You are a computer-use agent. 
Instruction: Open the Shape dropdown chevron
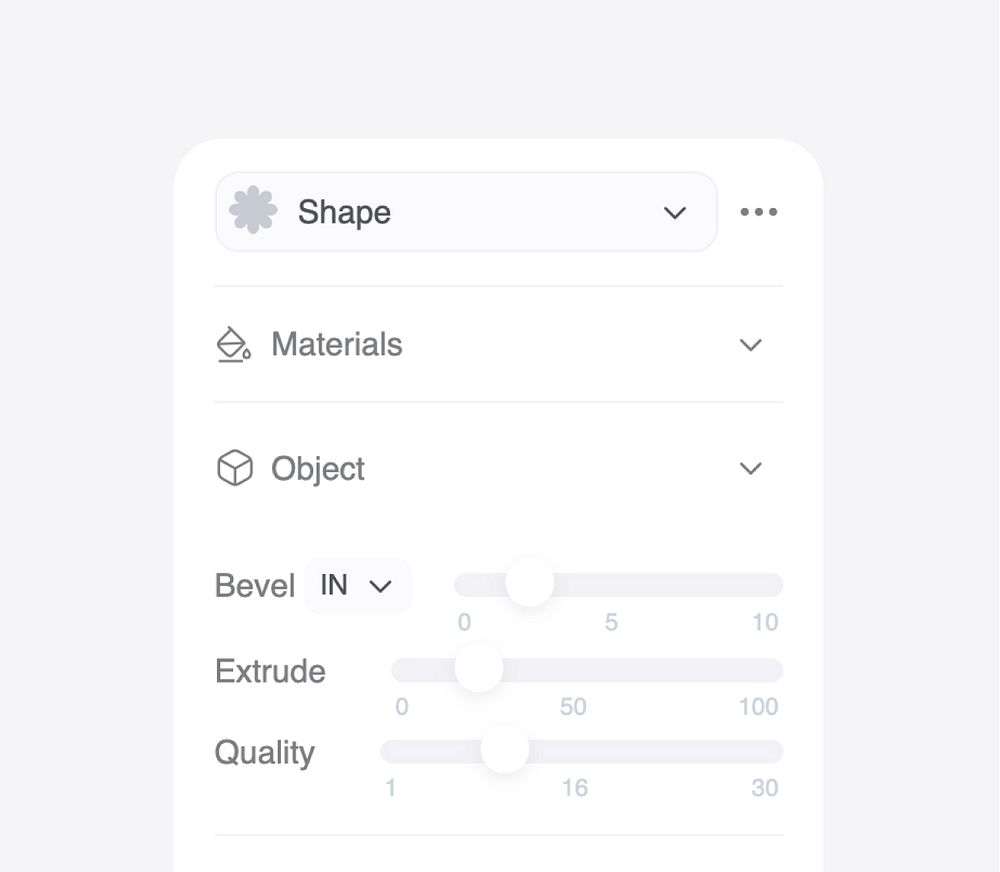click(x=675, y=212)
